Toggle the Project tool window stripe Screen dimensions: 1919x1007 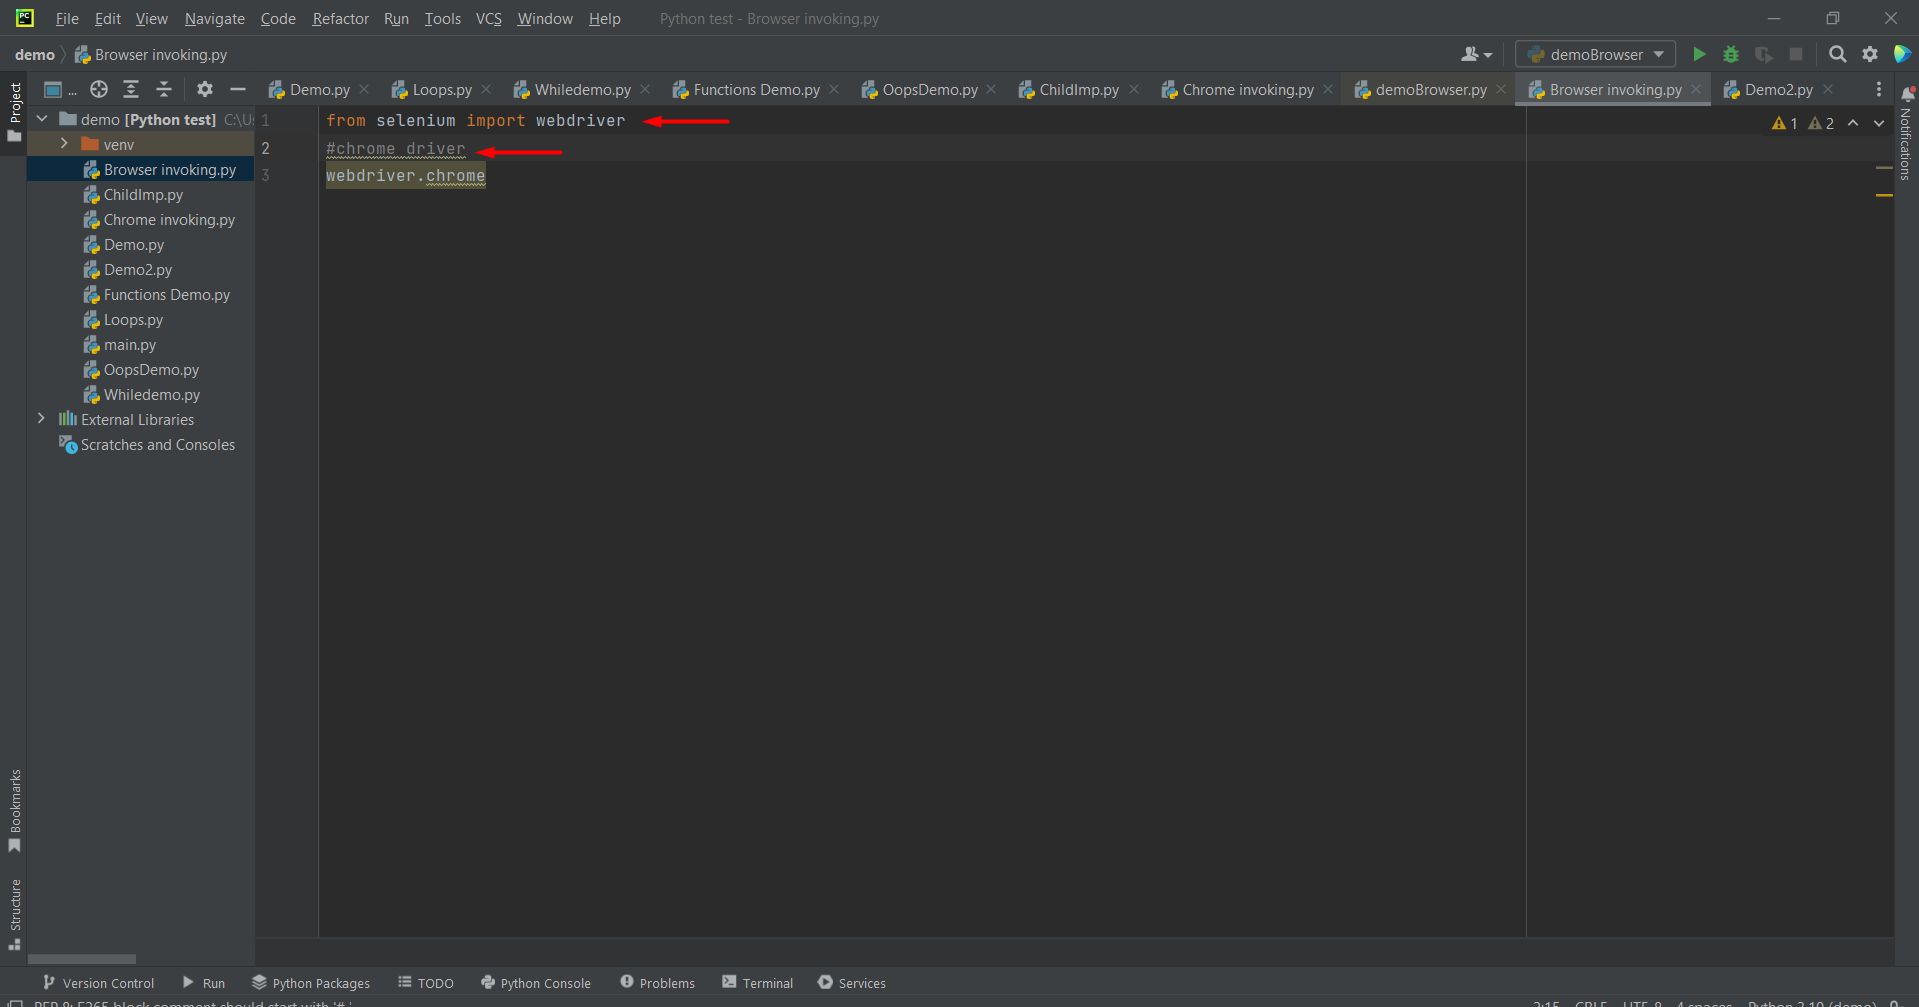[14, 110]
